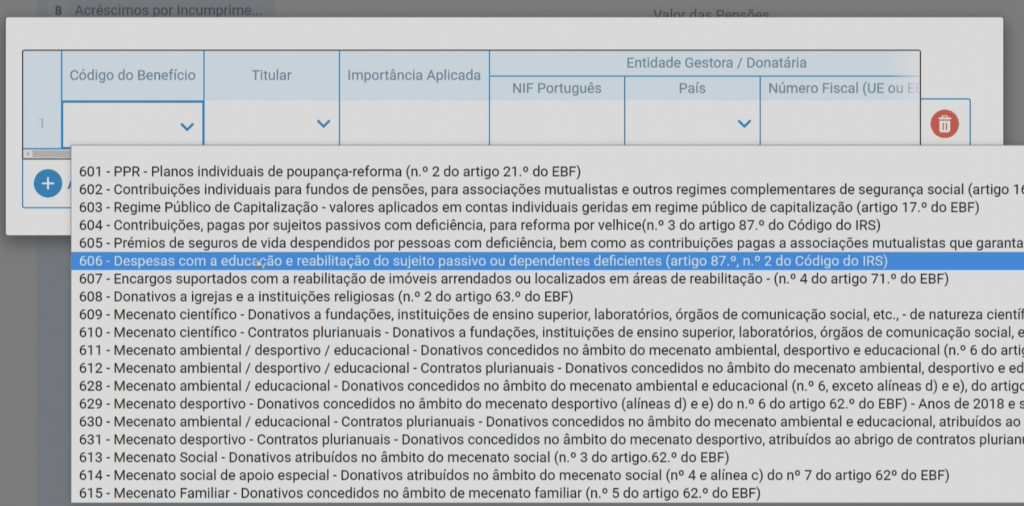1024x506 pixels.
Task: Open the Código do Benefício dropdown
Action: click(132, 125)
